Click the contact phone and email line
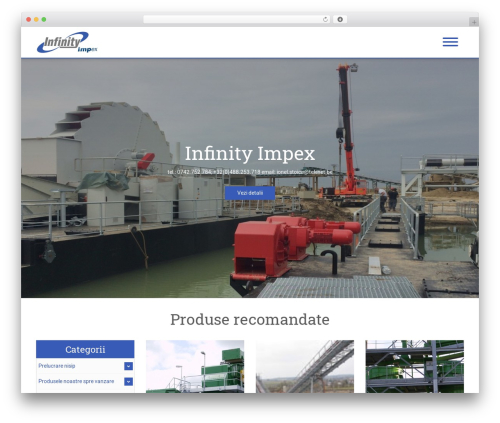Viewport: 500px width, 423px height. tap(250, 172)
